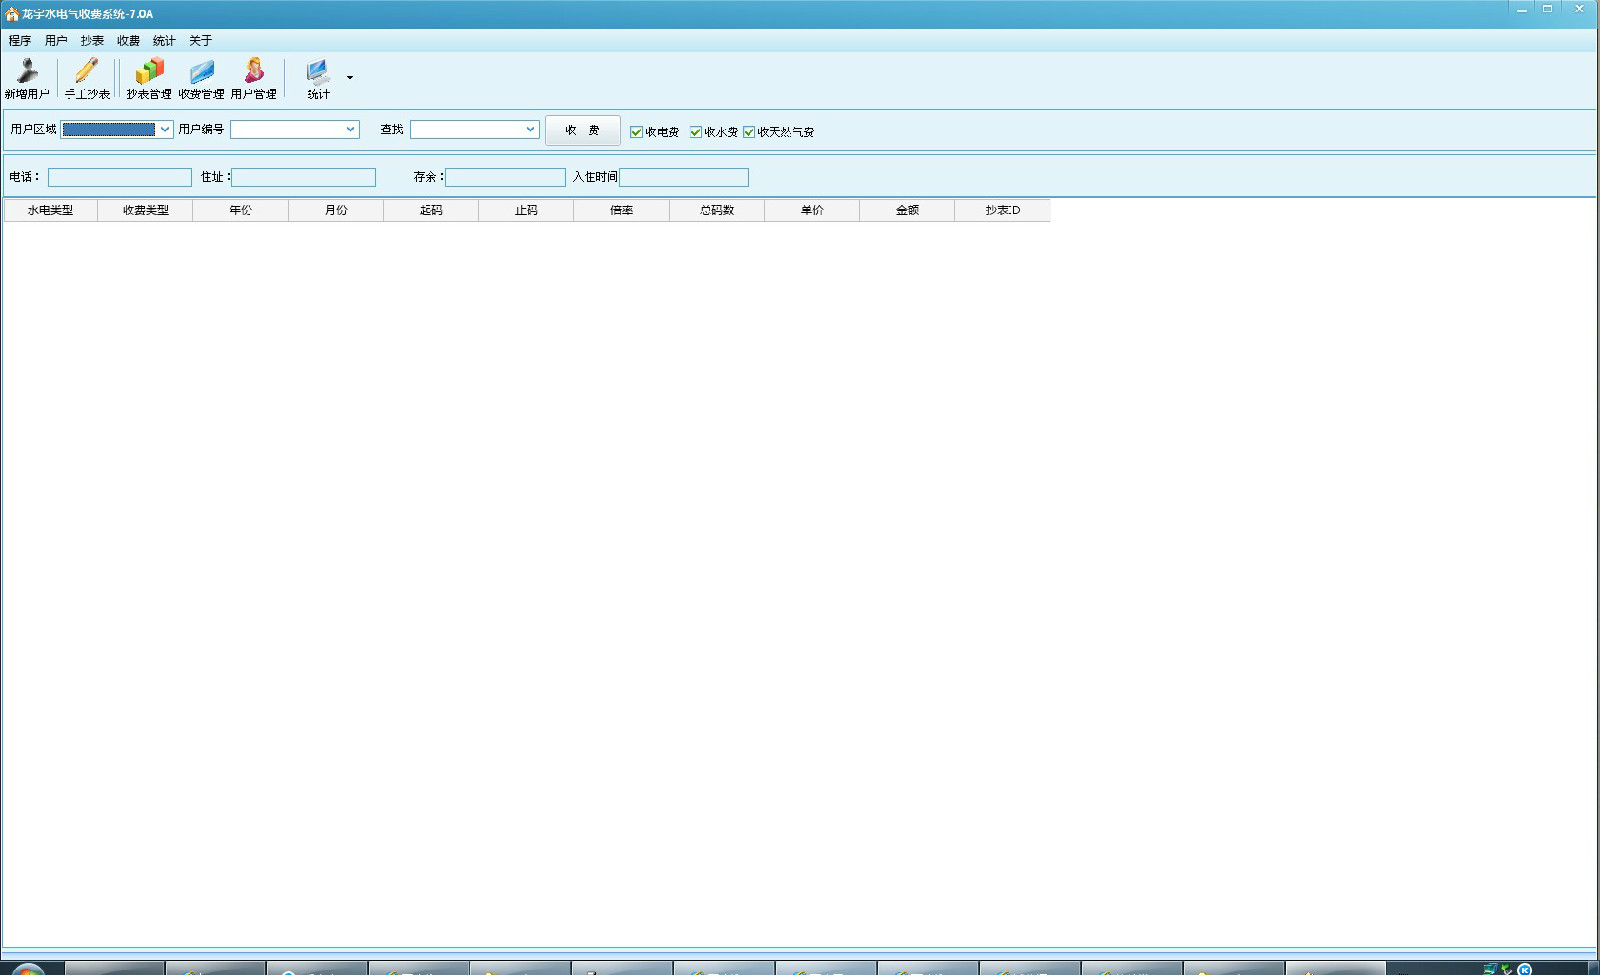Screen dimensions: 1600x975
Task: Focus the 存余 balance input field
Action: click(506, 177)
